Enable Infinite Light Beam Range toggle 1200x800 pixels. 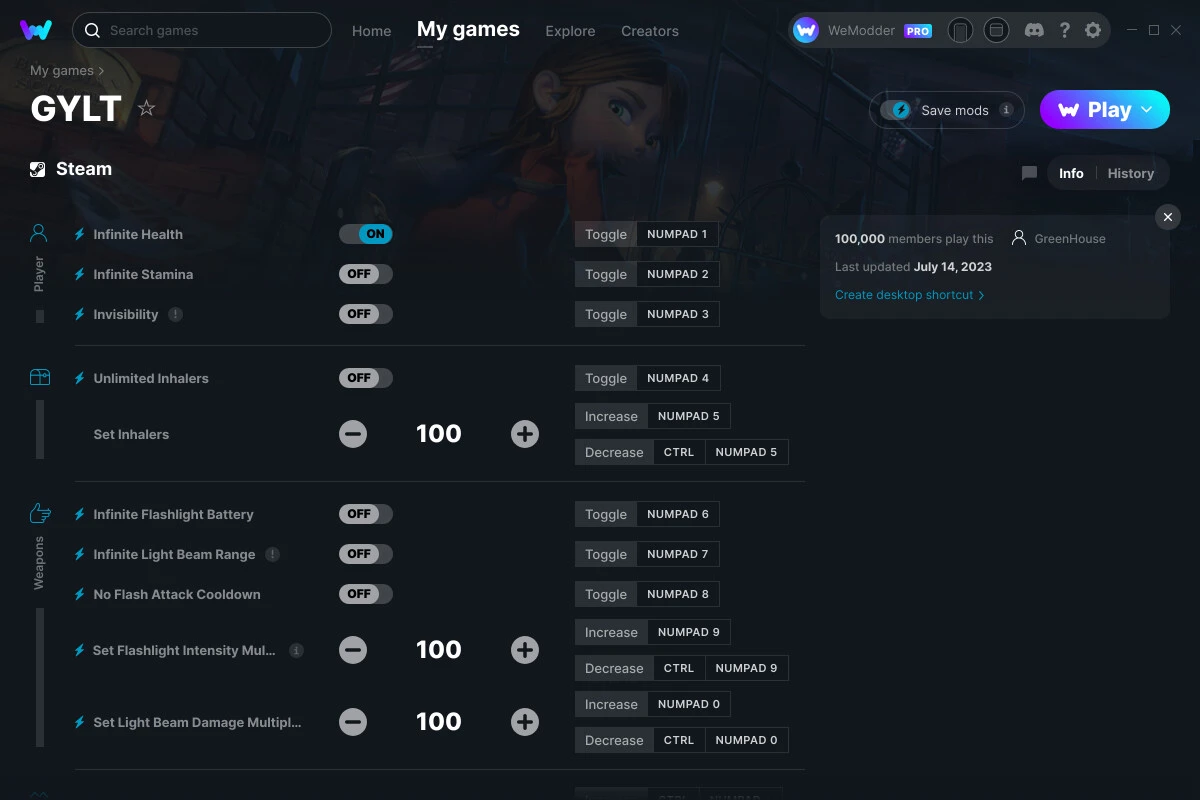pyautogui.click(x=366, y=554)
